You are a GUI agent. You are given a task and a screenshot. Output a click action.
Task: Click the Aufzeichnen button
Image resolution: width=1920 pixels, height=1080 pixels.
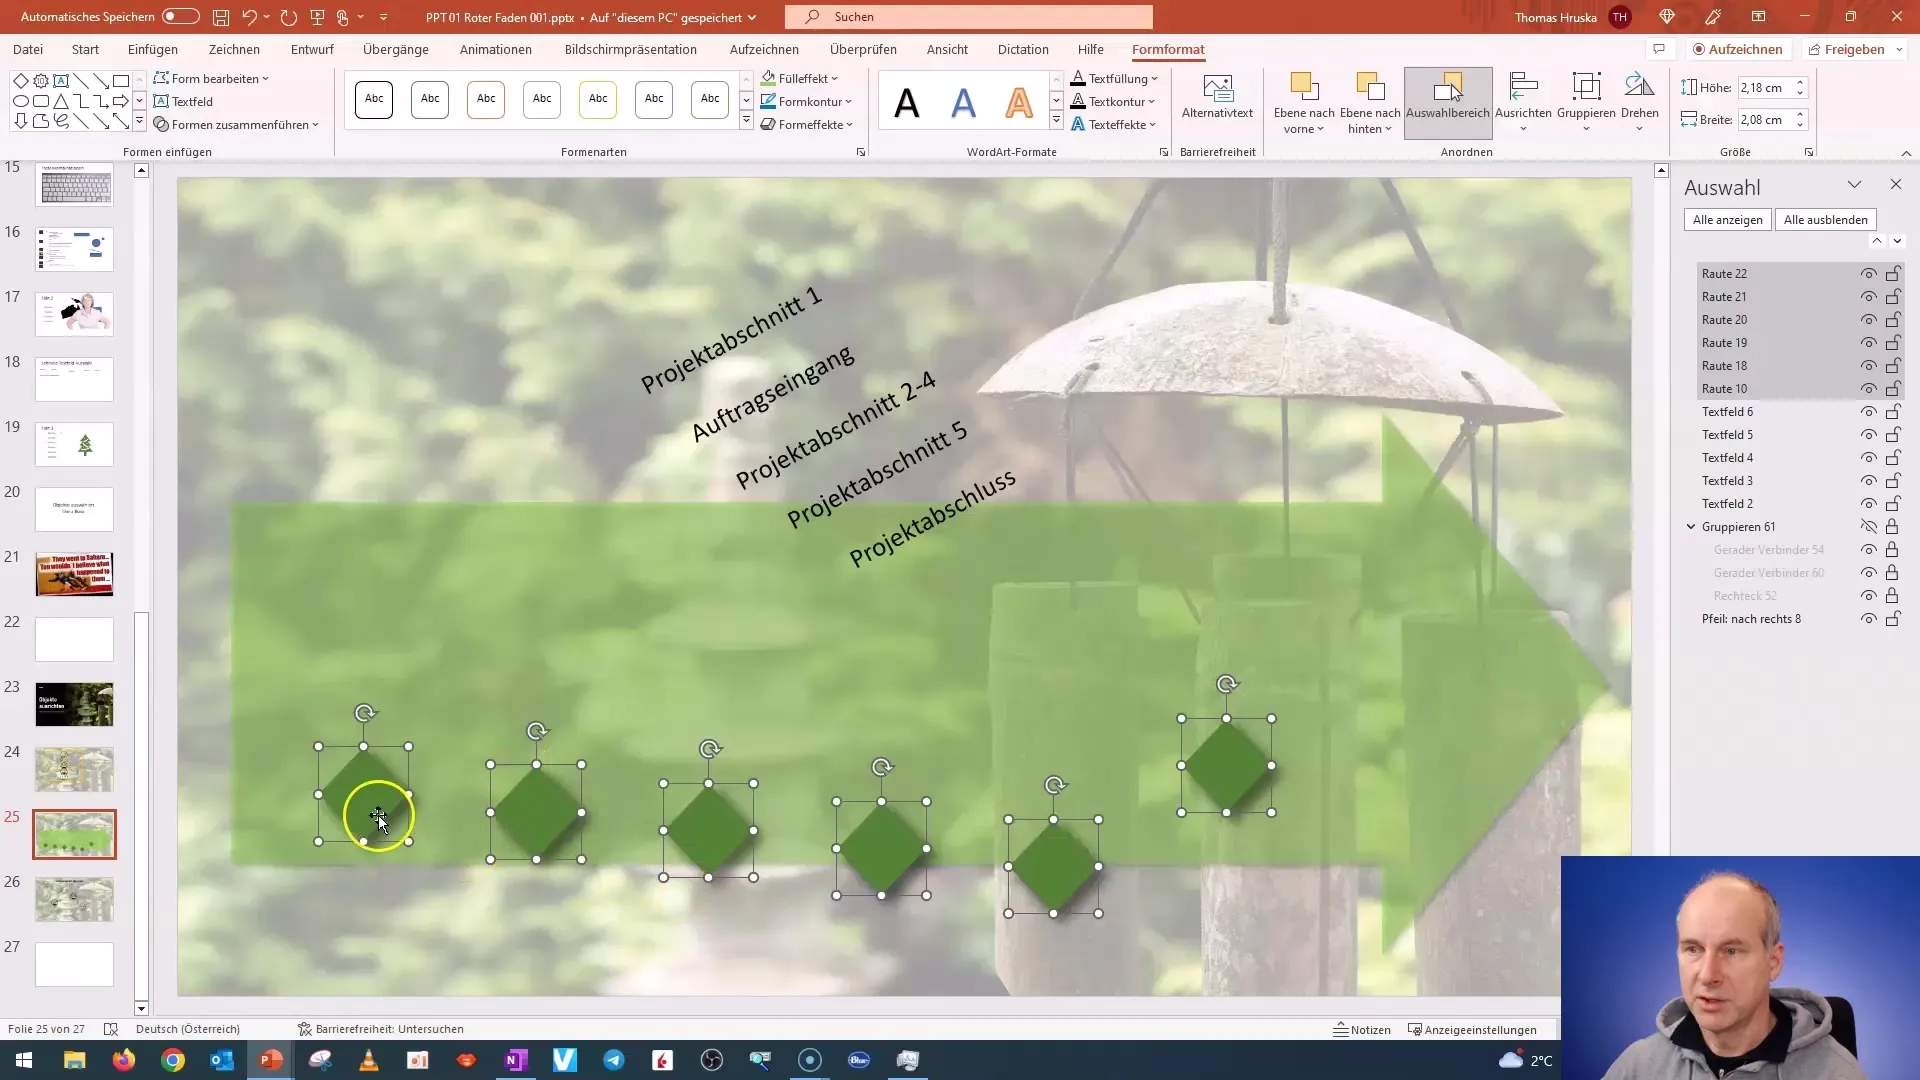(x=1737, y=49)
